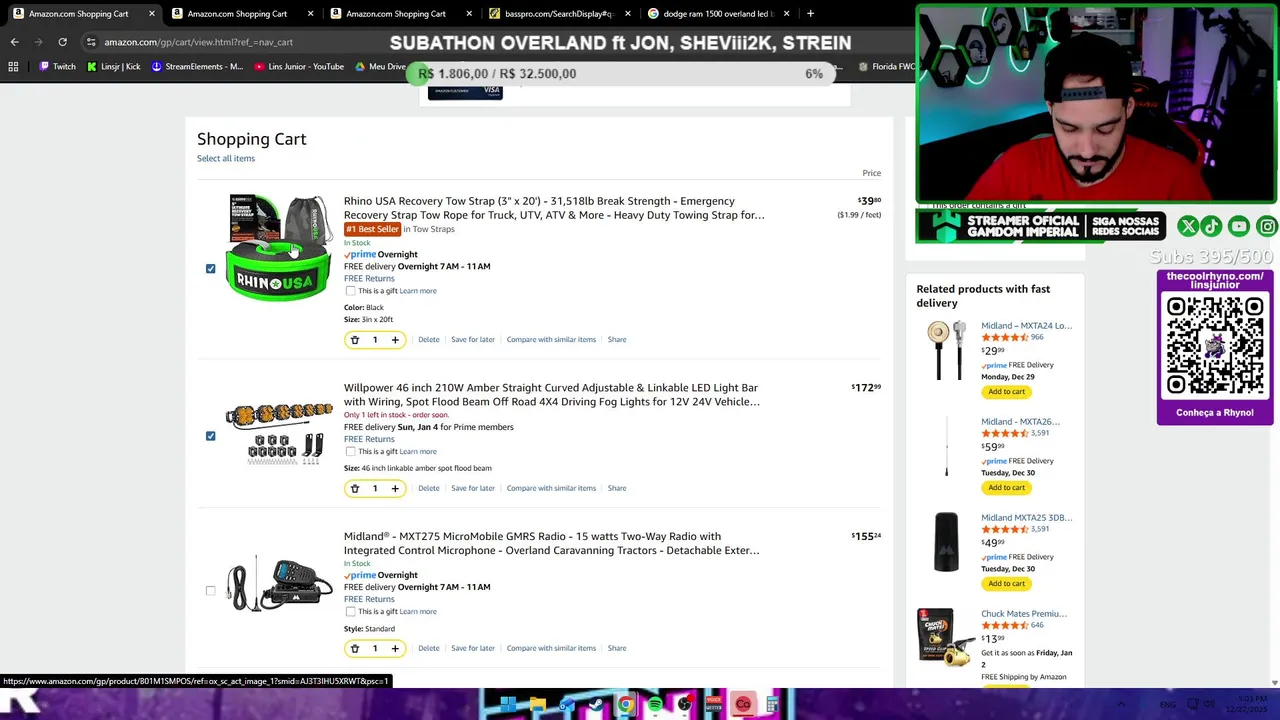Open the Lins Junior YouTube bookmark
The image size is (1280, 720).
click(299, 67)
